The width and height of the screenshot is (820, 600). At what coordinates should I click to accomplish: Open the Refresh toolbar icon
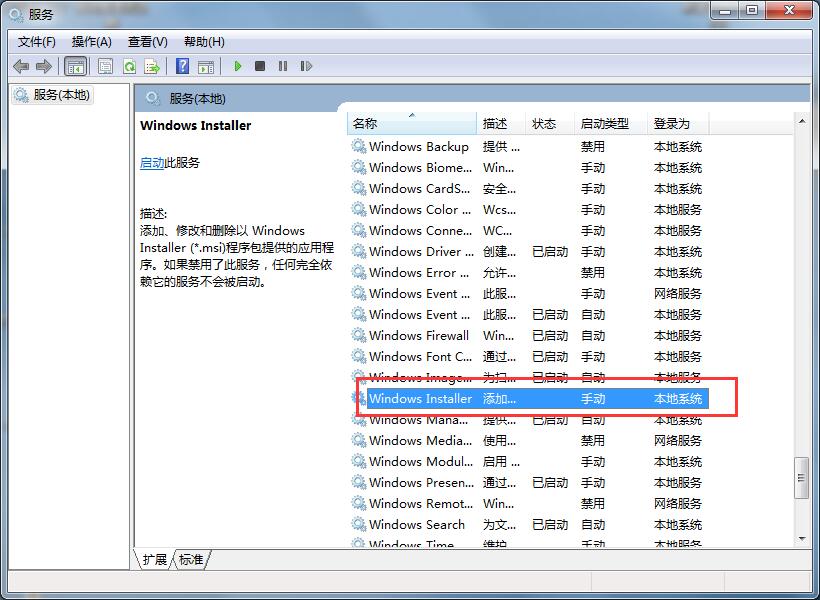click(129, 66)
